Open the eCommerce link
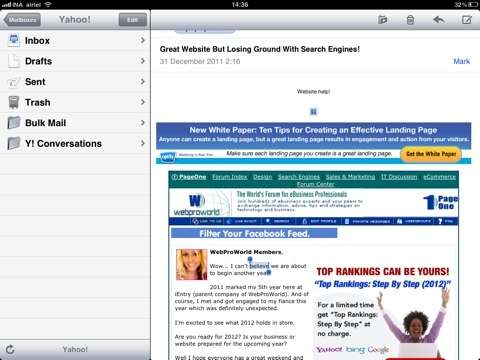 tap(439, 177)
